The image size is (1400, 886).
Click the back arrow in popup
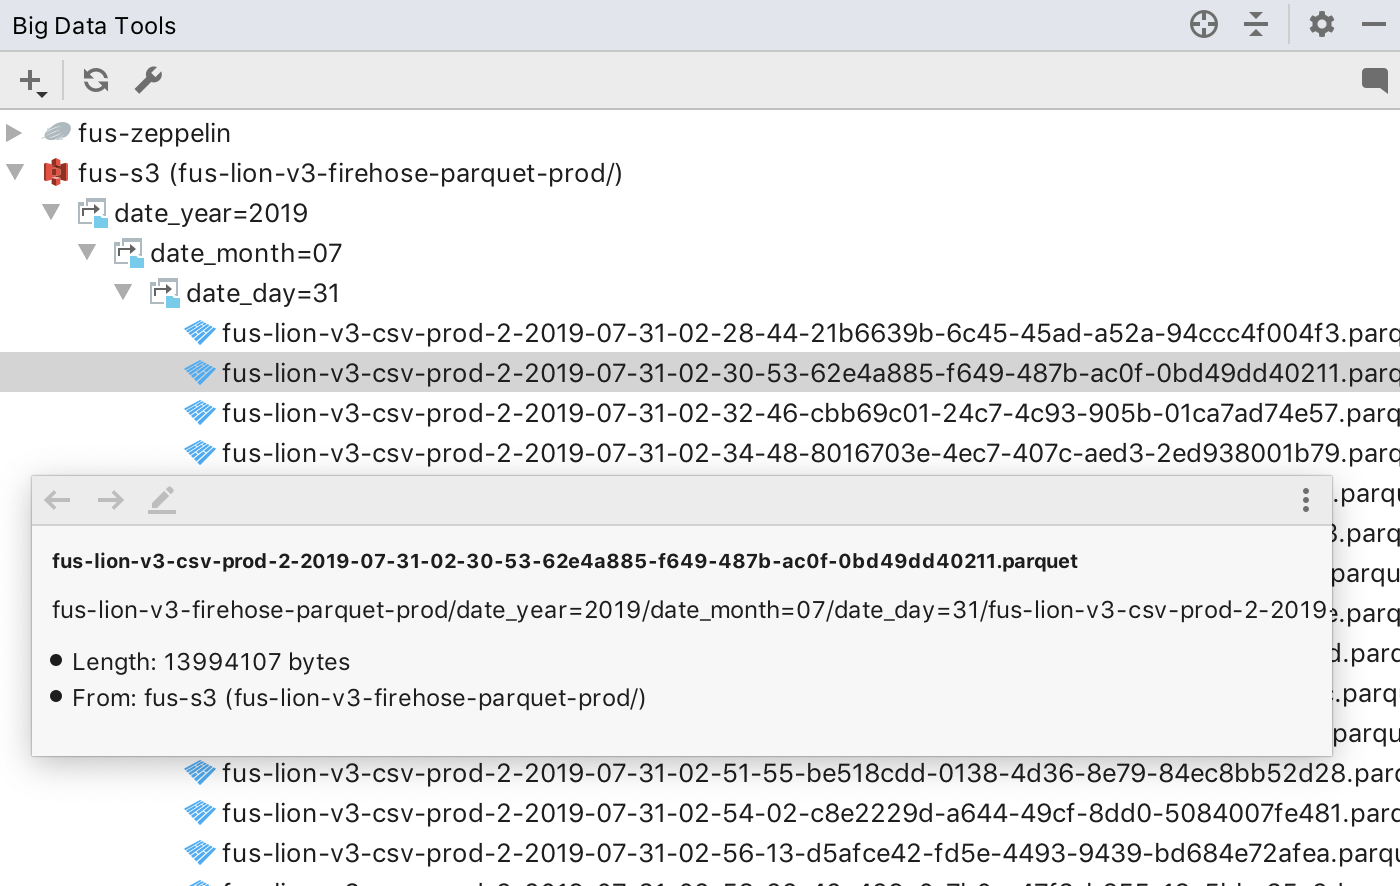(58, 500)
